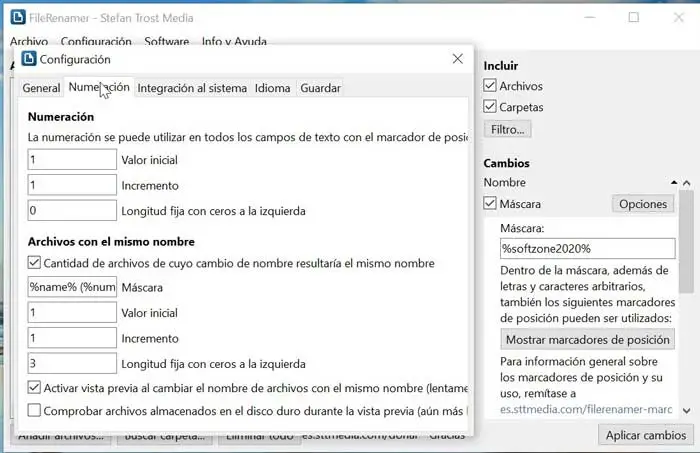Close the Configuración dialog
The height and width of the screenshot is (453, 700).
pos(458,59)
